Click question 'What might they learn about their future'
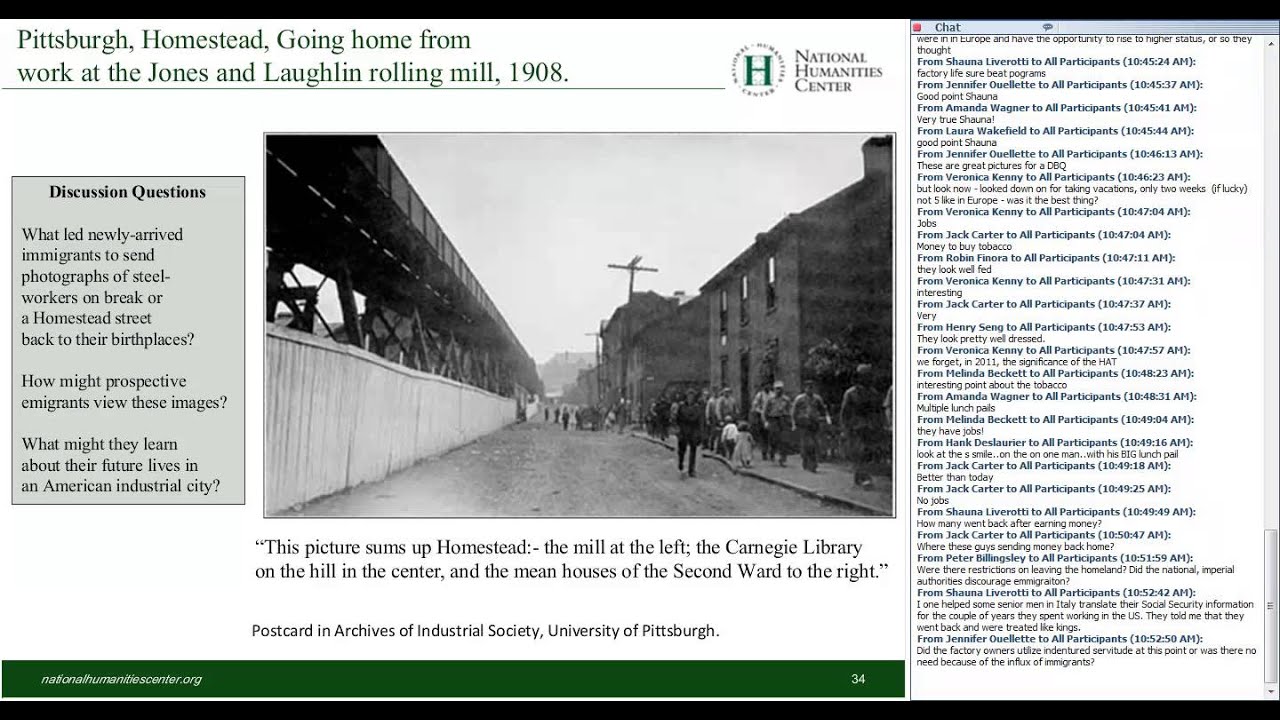Image resolution: width=1280 pixels, height=720 pixels. coord(120,465)
